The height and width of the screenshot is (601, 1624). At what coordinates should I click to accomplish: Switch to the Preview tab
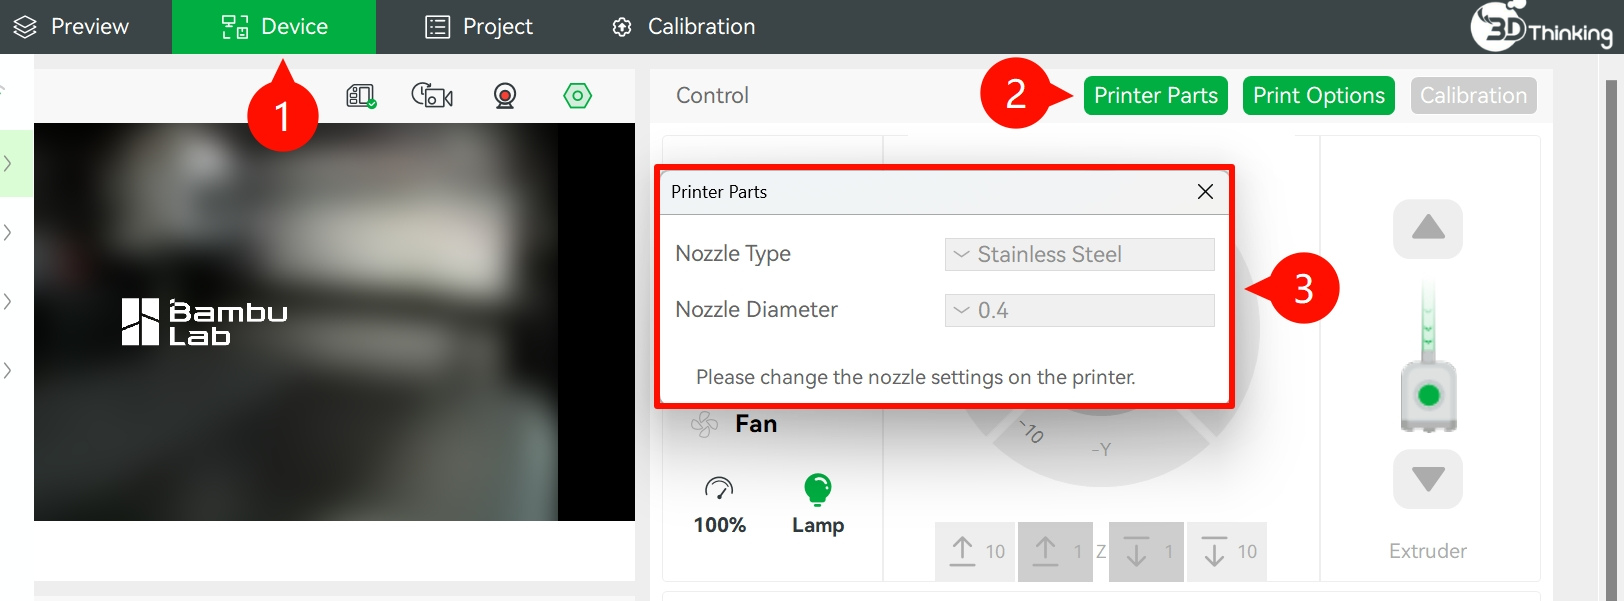click(x=72, y=27)
